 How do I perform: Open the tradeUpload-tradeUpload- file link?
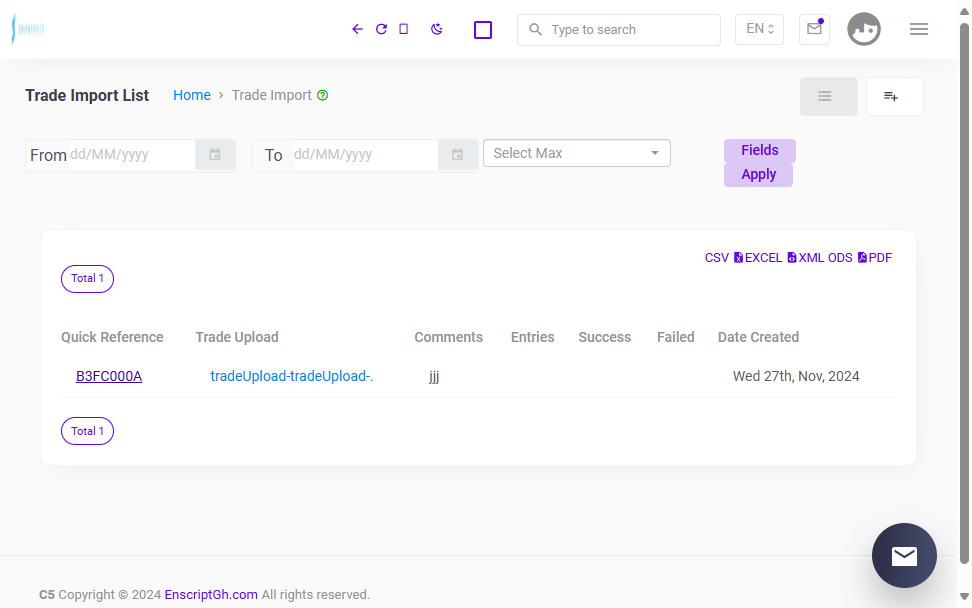click(291, 376)
